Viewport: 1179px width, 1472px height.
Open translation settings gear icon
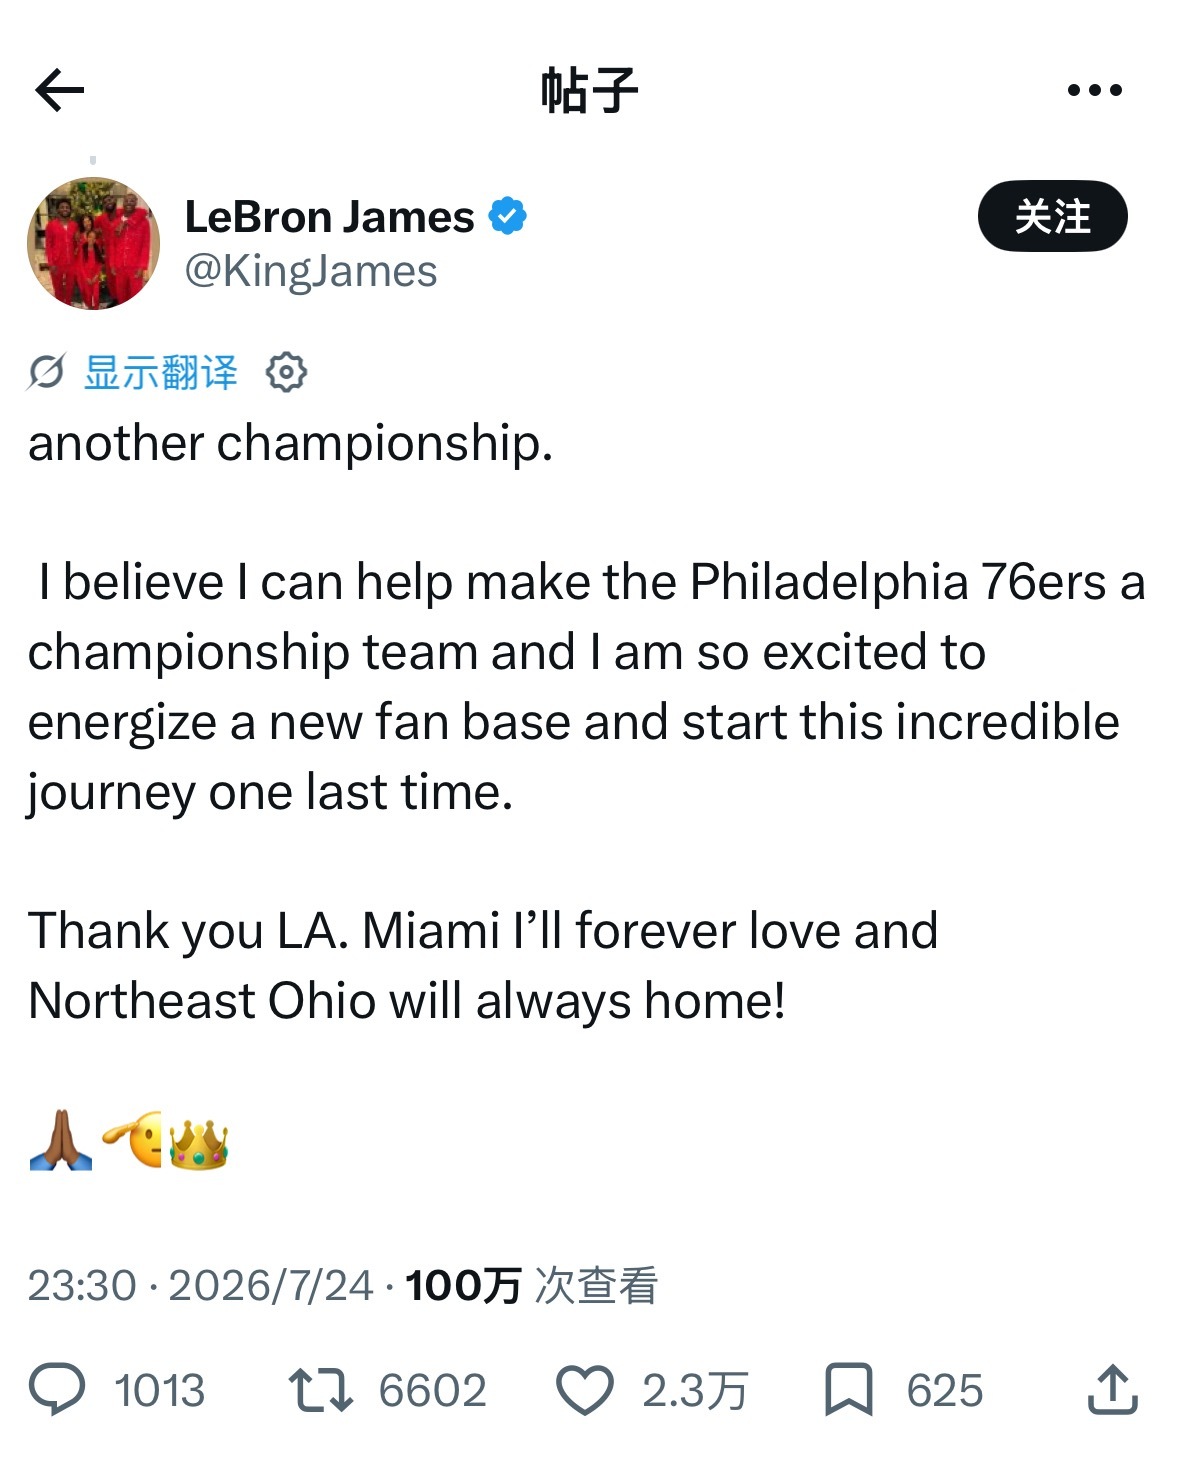tap(286, 372)
